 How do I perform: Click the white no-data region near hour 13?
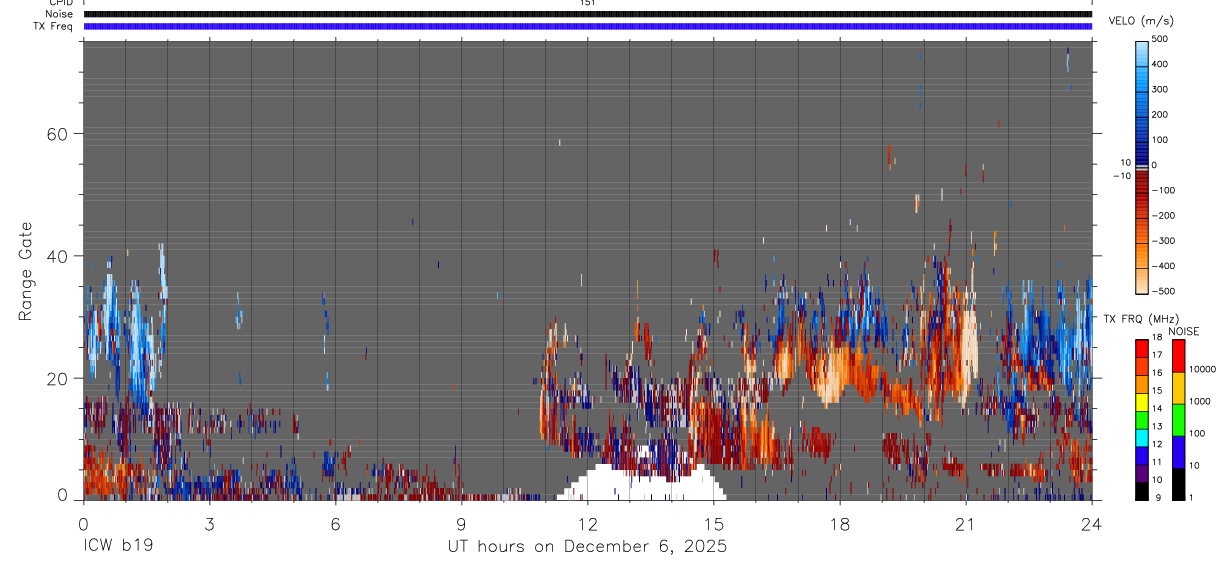(x=640, y=484)
